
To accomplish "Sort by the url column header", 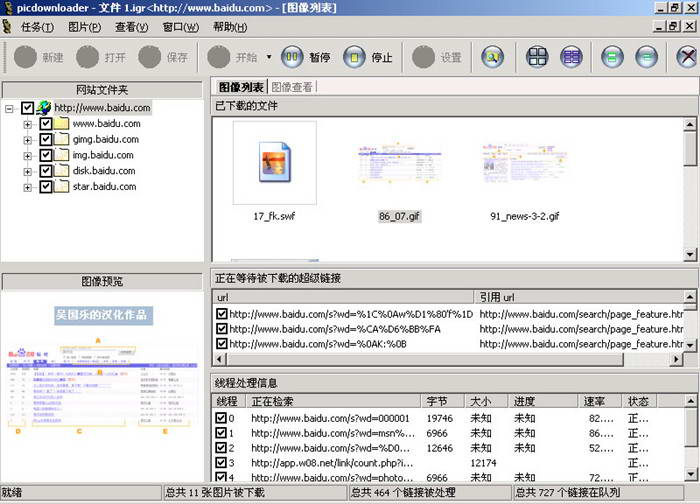I will 343,297.
